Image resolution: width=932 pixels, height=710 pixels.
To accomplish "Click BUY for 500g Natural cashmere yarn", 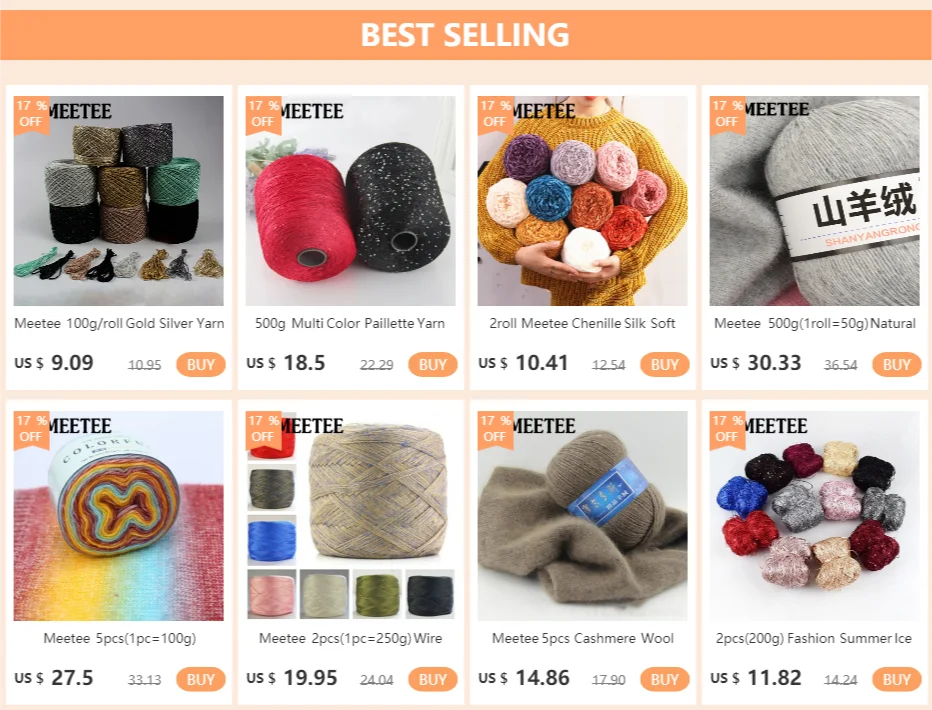I will [896, 365].
